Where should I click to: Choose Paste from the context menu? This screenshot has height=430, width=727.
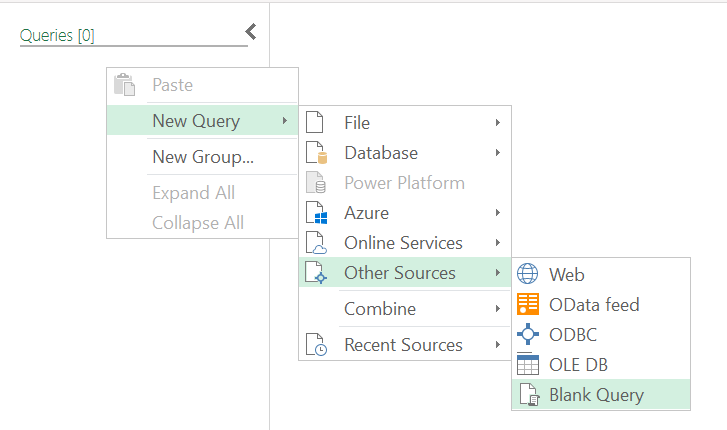(x=203, y=85)
